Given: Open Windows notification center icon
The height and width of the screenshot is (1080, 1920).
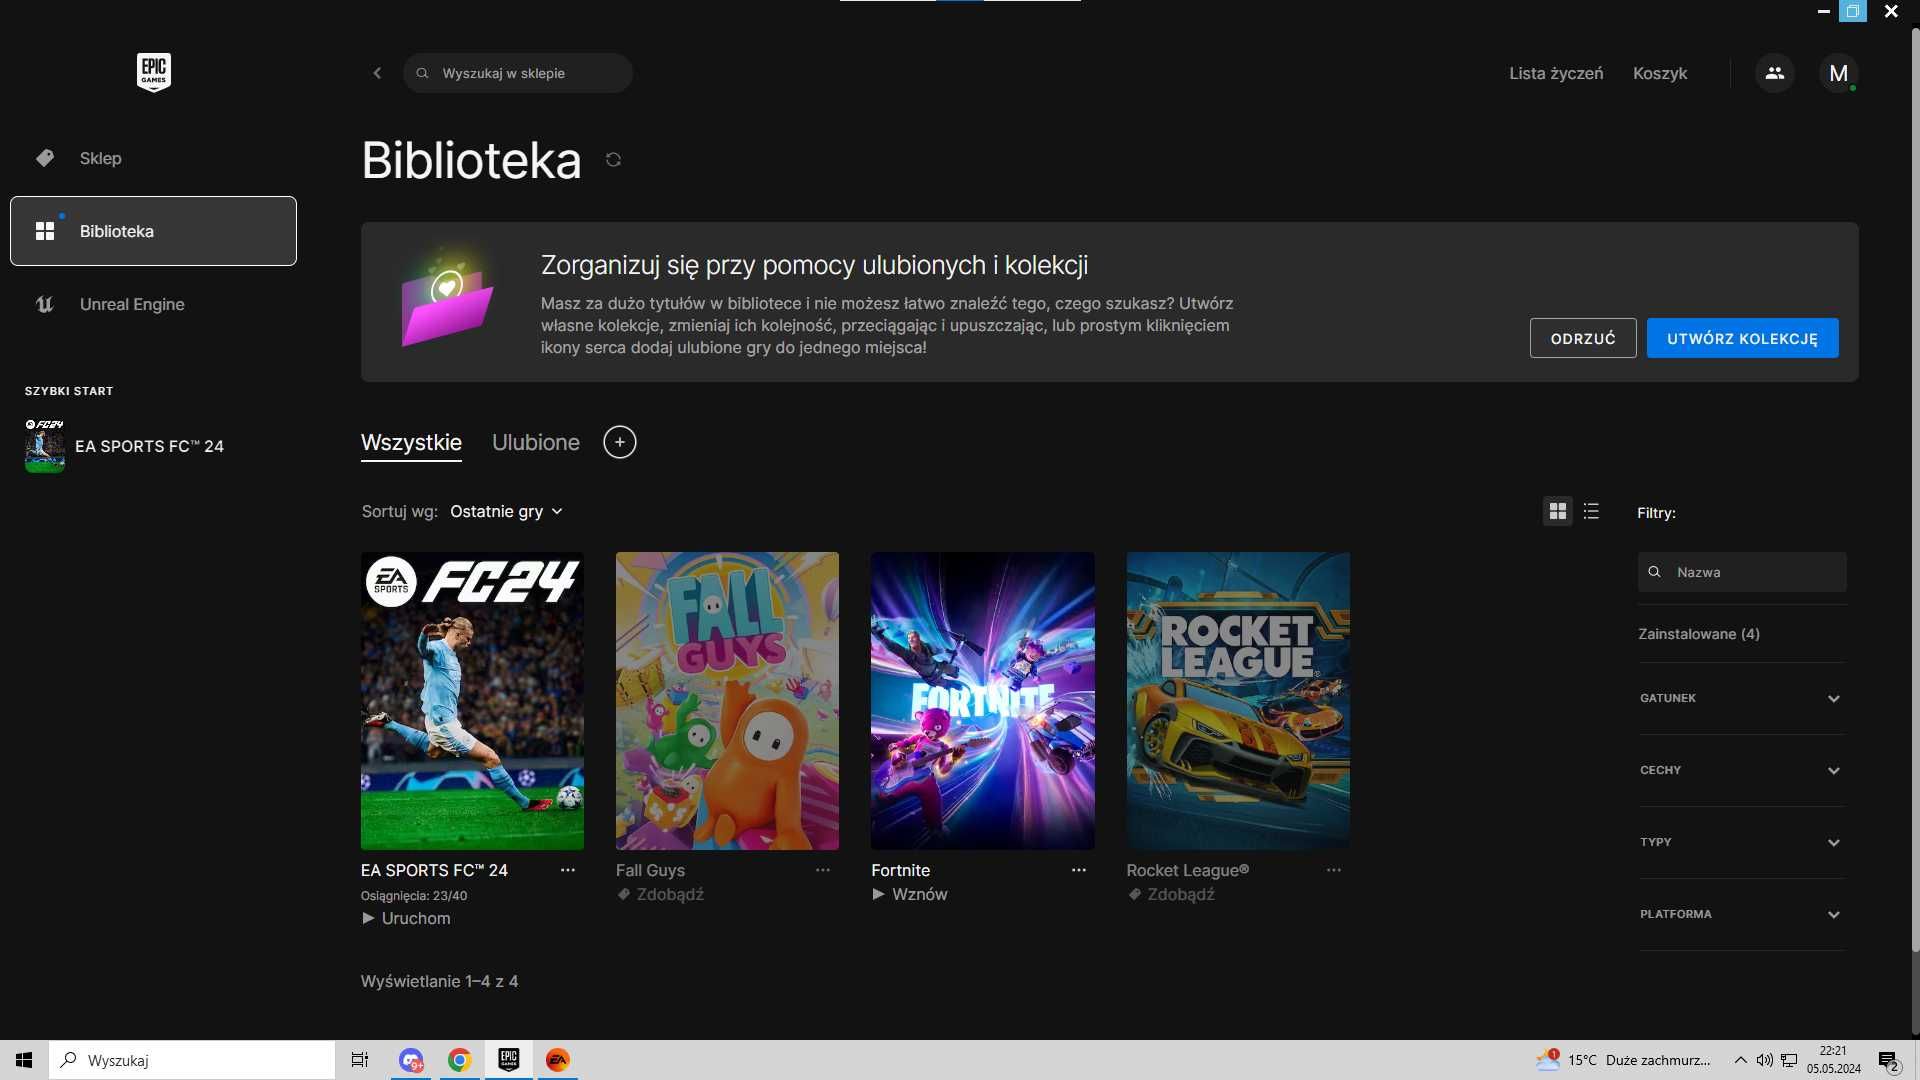Looking at the screenshot, I should click(1889, 1060).
